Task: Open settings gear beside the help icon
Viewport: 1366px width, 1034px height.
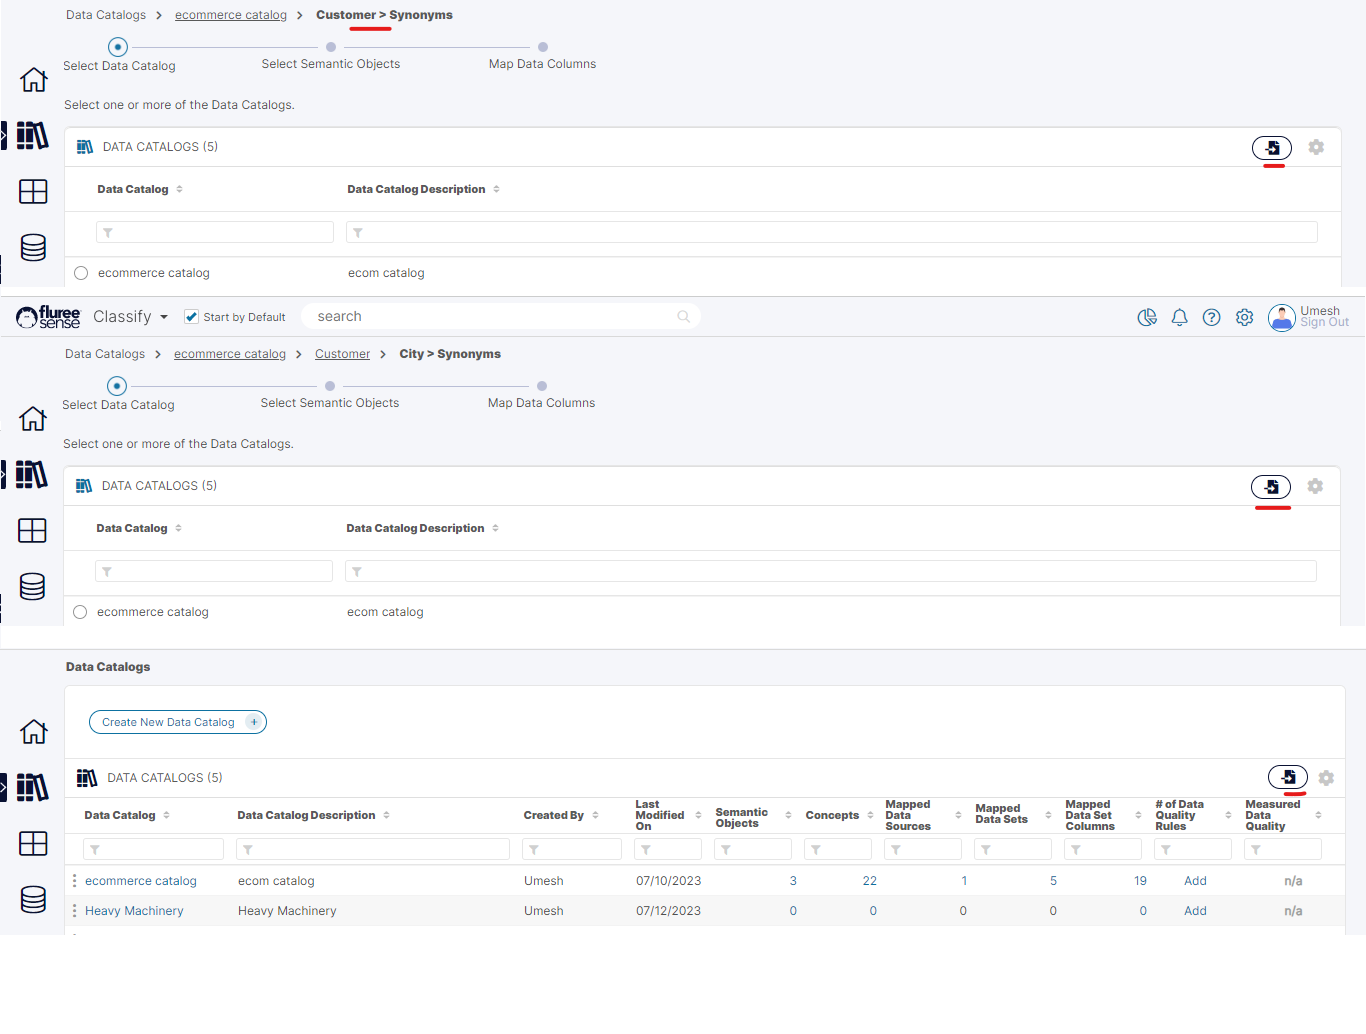Action: pyautogui.click(x=1244, y=317)
